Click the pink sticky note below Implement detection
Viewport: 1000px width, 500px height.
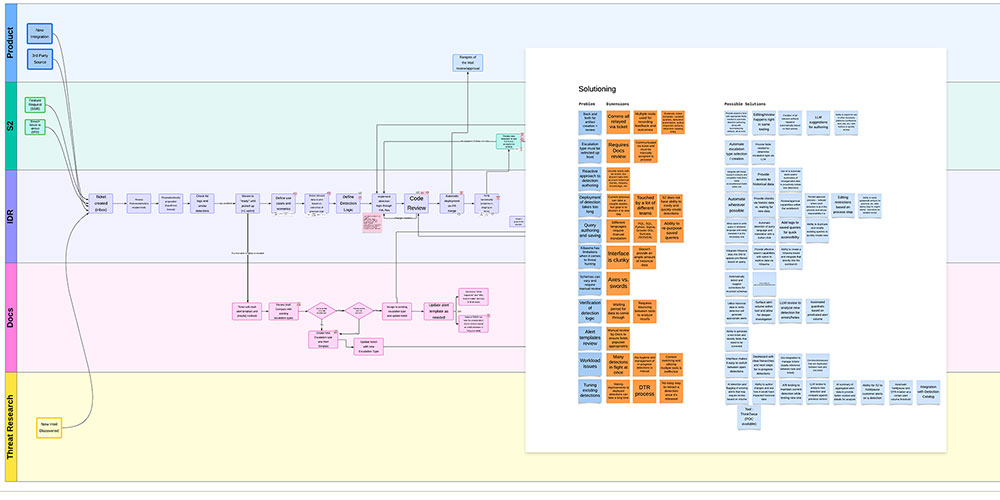coord(372,223)
